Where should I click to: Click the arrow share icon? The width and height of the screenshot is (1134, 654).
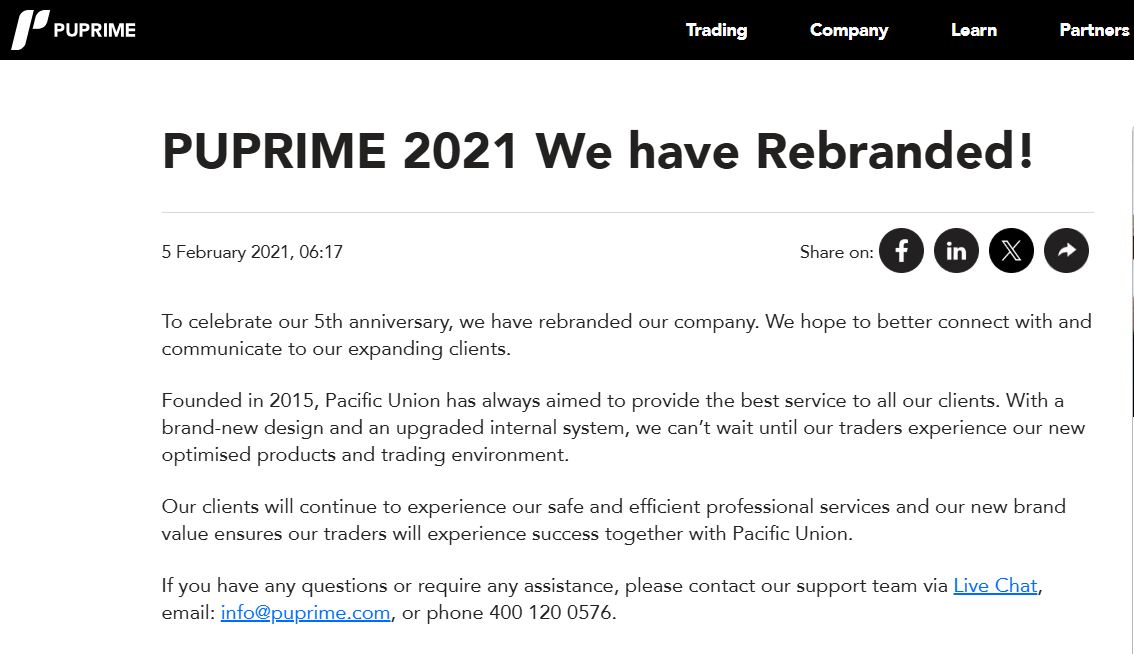(x=1066, y=251)
